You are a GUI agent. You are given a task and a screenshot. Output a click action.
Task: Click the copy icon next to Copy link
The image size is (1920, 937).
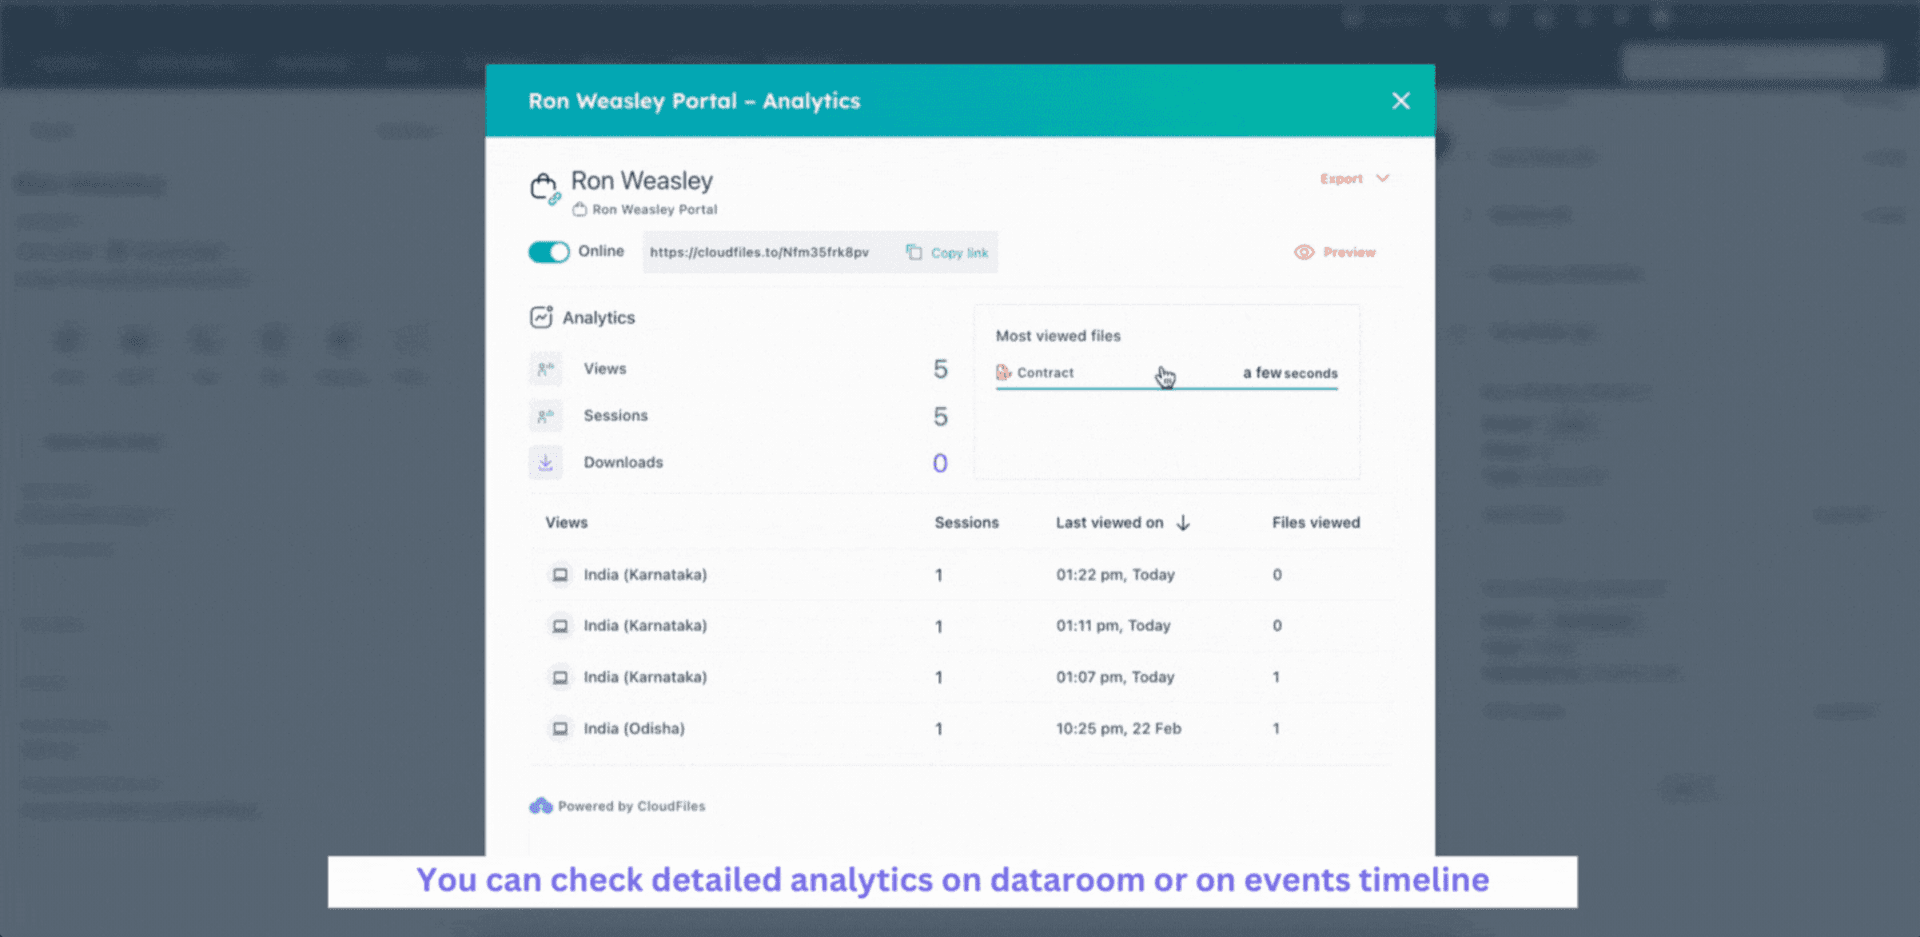(913, 252)
